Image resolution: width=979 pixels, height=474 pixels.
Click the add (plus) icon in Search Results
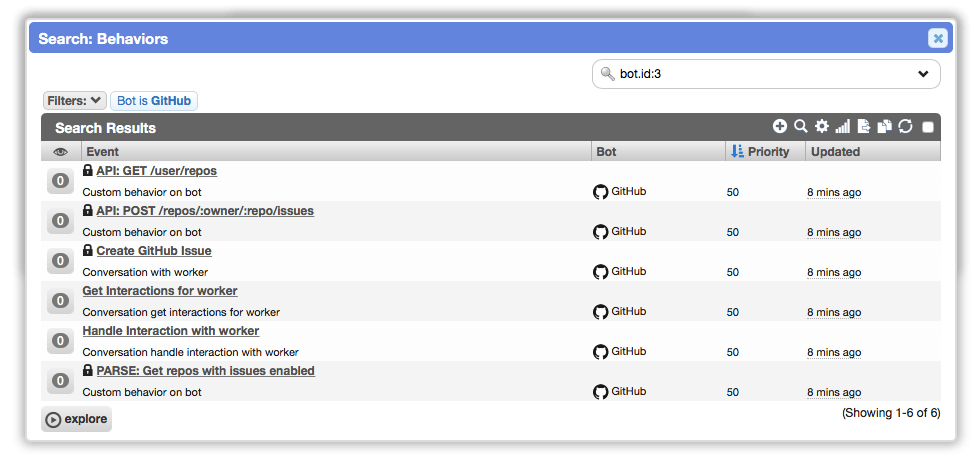[x=779, y=127]
